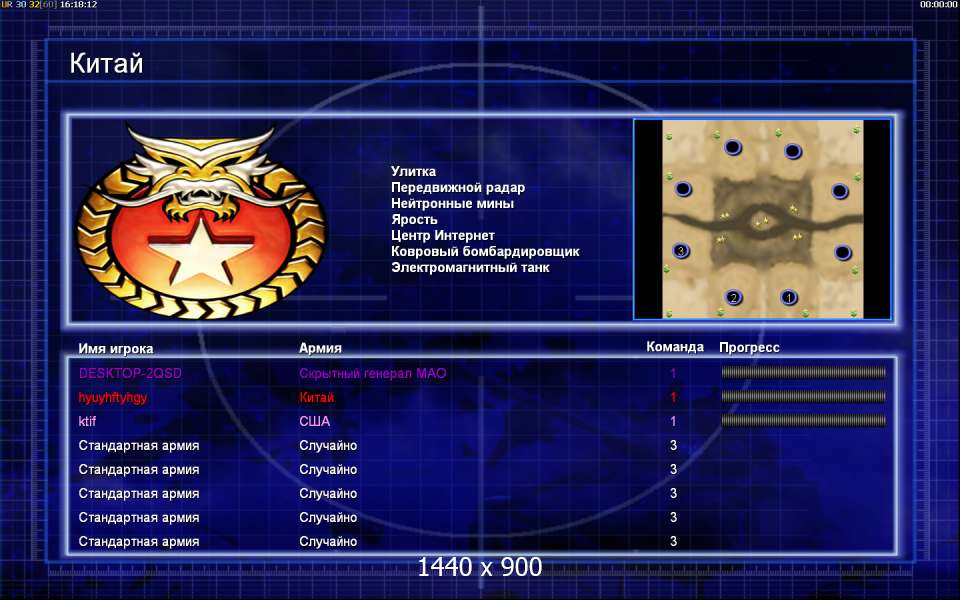Click the "Команда" column header
The image size is (960, 600).
tap(675, 347)
